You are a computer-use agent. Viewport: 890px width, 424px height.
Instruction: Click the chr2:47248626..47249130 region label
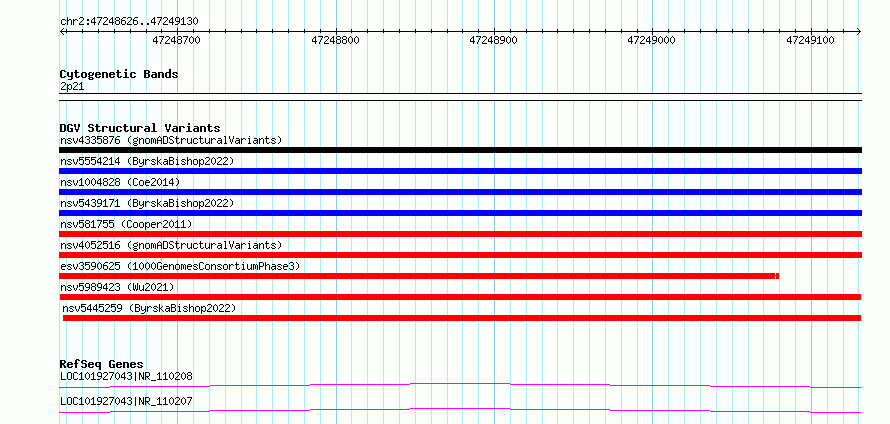129,22
